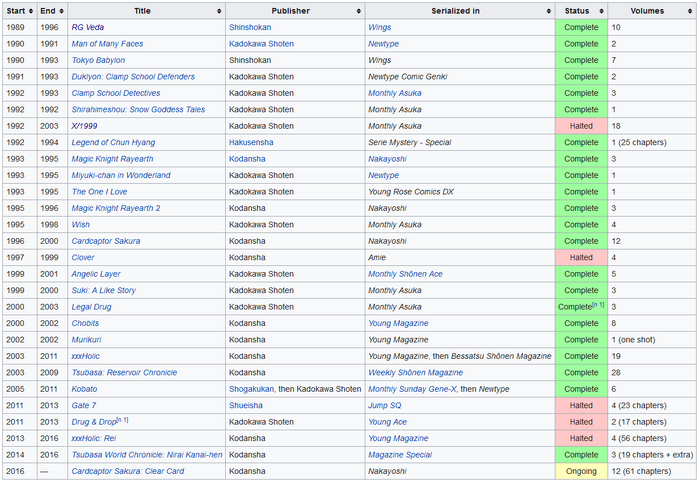Open the Angelic Layer link
This screenshot has height=483, width=700.
tap(96, 274)
